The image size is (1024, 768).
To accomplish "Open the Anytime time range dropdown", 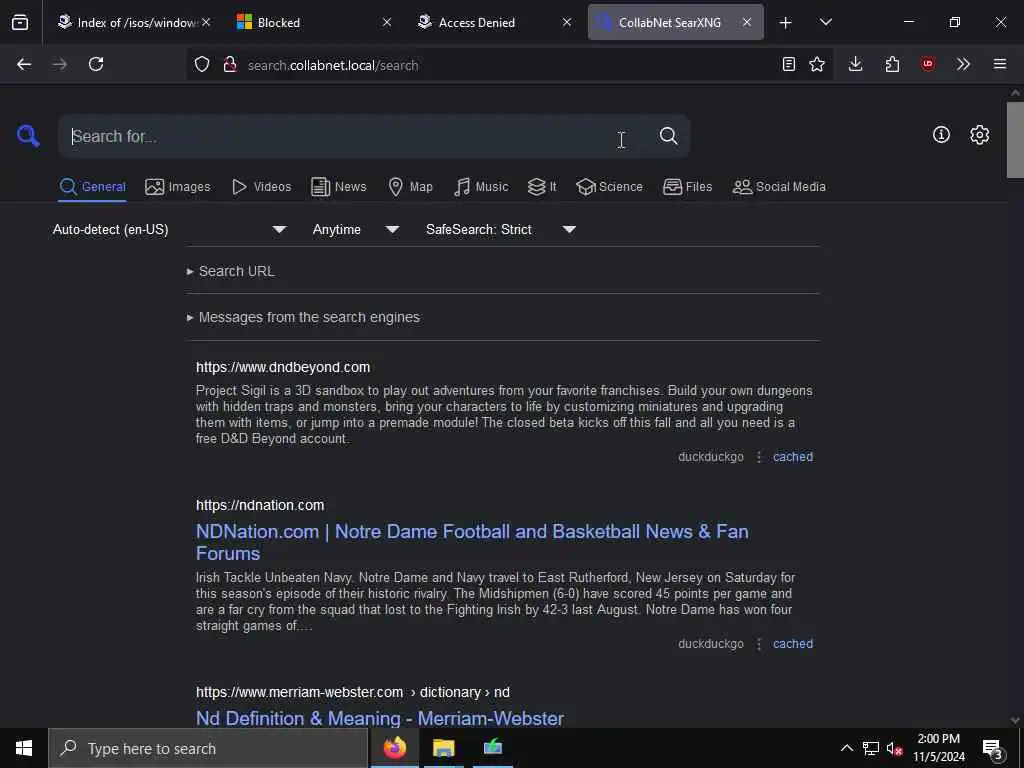I will (x=355, y=229).
